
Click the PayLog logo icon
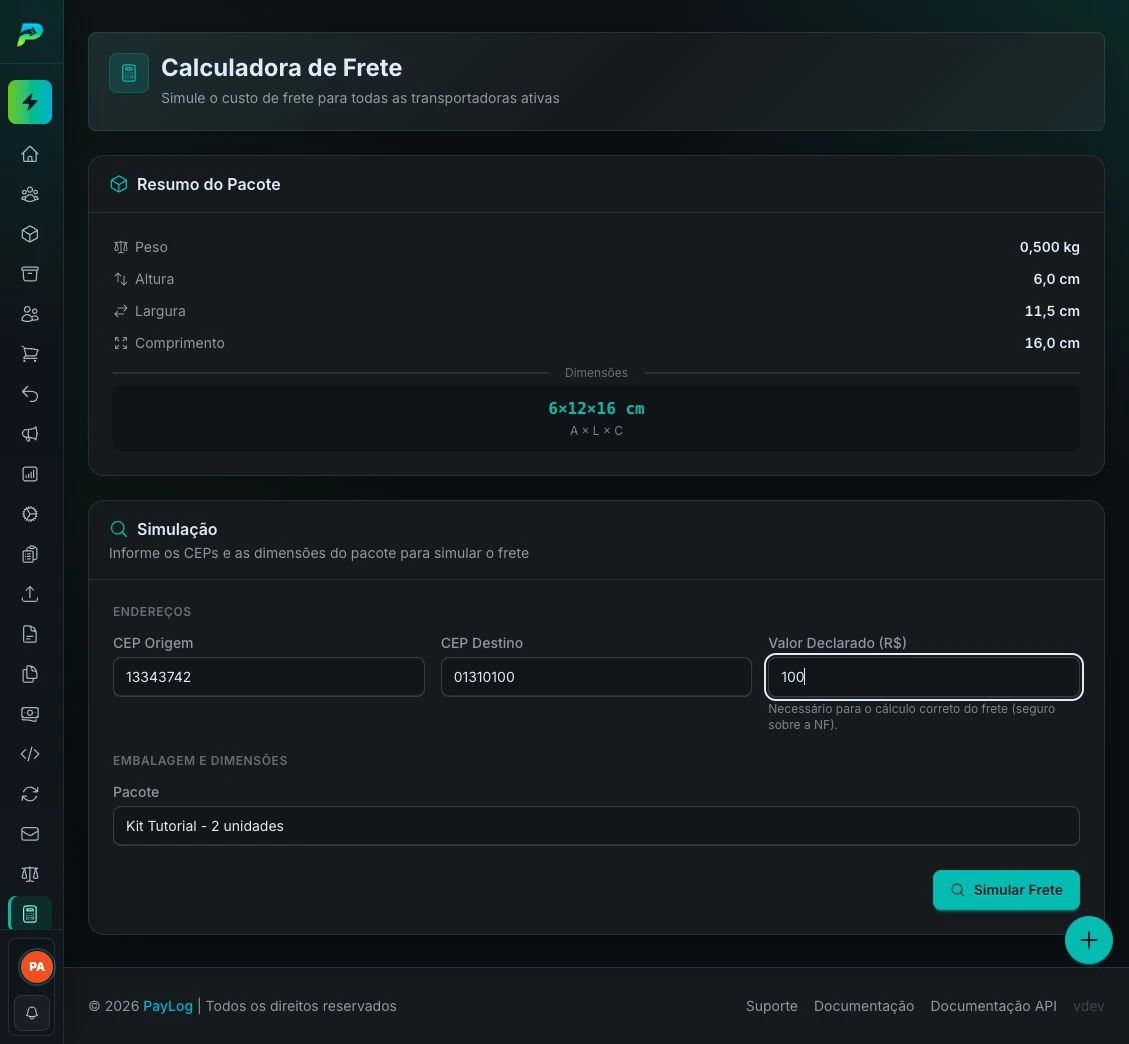[x=30, y=34]
